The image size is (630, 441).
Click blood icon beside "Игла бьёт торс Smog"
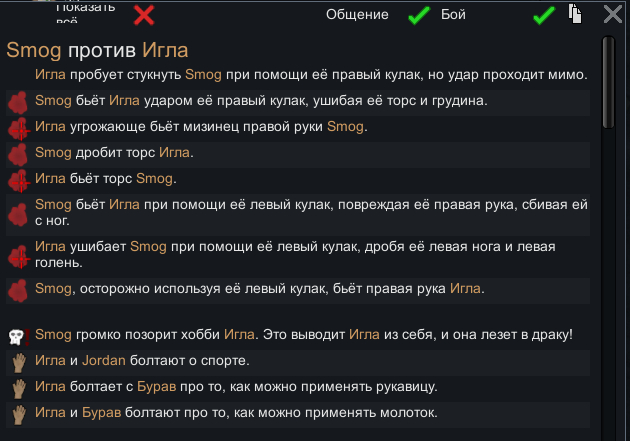(17, 180)
